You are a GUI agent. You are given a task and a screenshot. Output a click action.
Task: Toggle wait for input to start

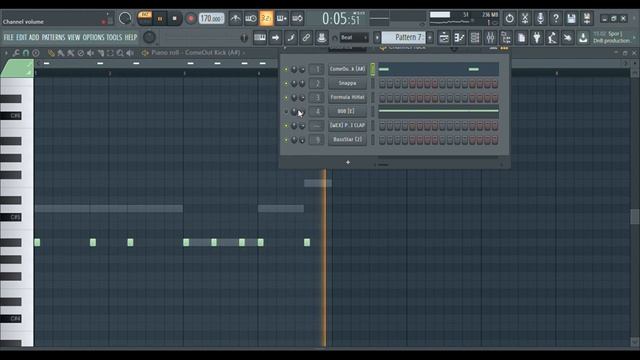point(251,18)
